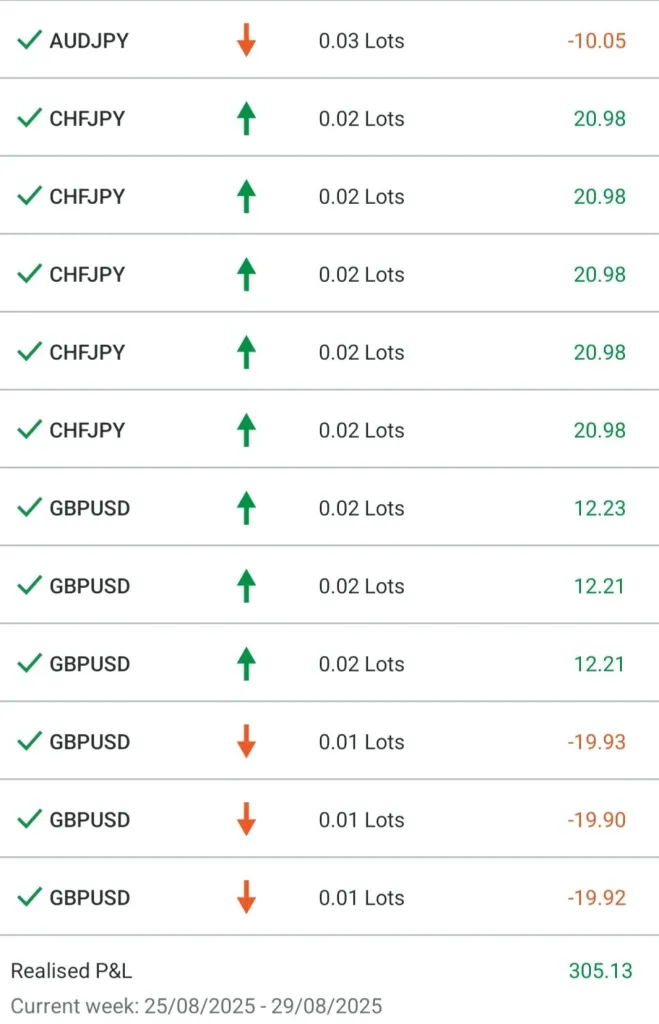Click the Realised P&L label
The height and width of the screenshot is (1024, 659).
[x=71, y=971]
